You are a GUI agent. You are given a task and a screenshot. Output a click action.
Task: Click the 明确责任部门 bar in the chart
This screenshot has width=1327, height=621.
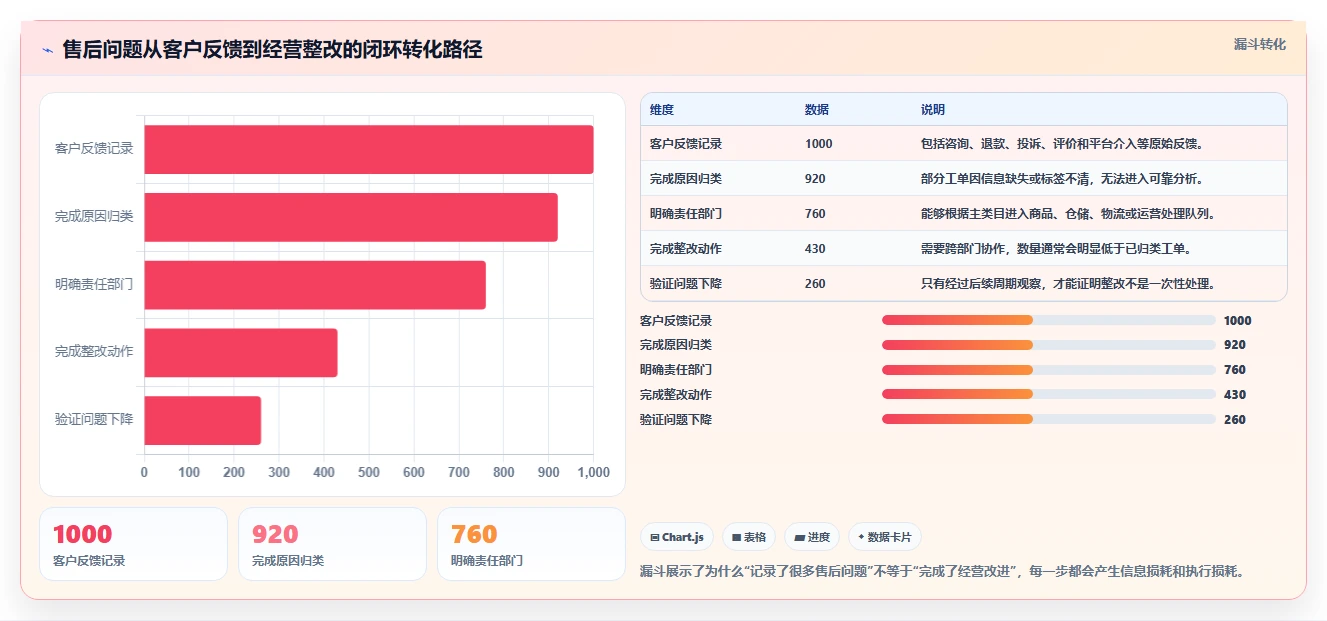pos(315,285)
